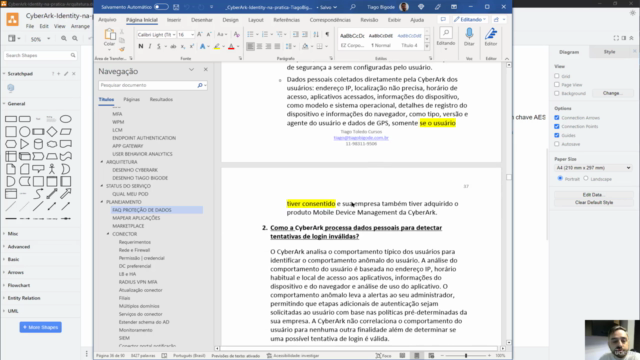The height and width of the screenshot is (360, 640).
Task: Pick the red font color
Action: (x=231, y=47)
